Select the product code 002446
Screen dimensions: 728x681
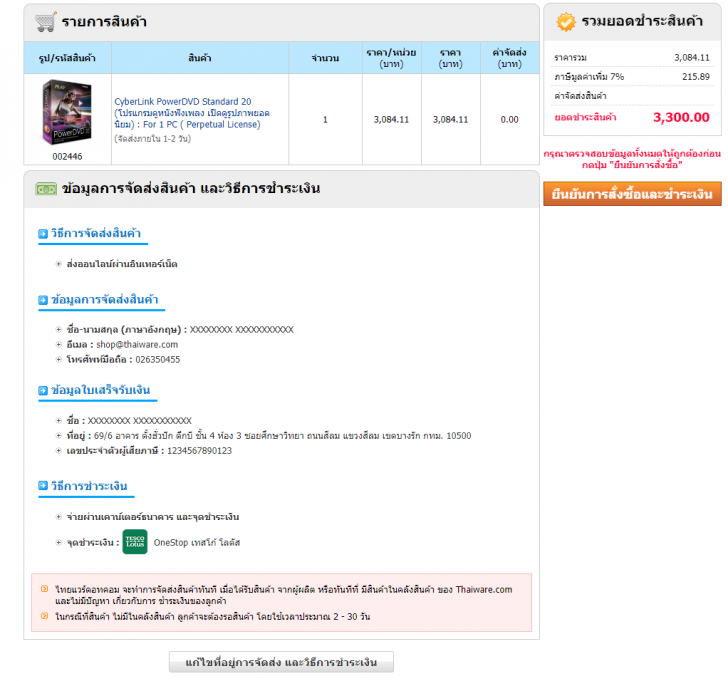click(x=67, y=156)
